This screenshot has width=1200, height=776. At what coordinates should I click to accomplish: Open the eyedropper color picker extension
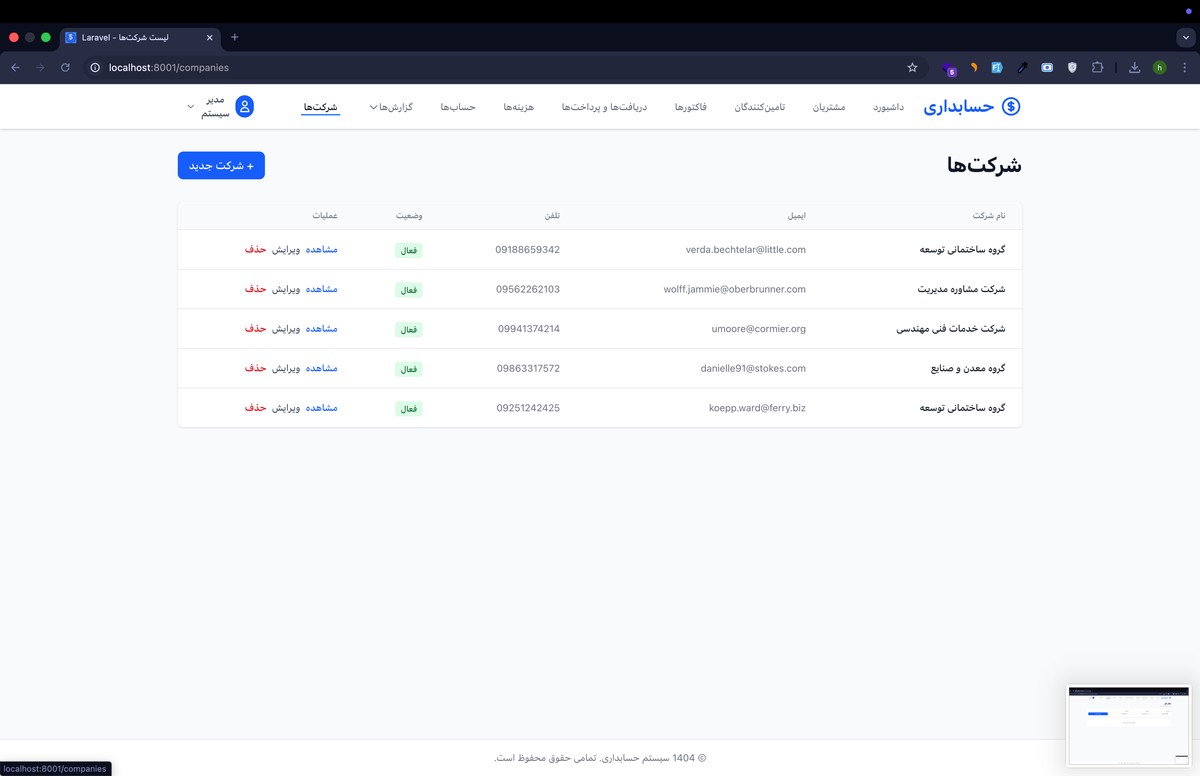click(1022, 68)
